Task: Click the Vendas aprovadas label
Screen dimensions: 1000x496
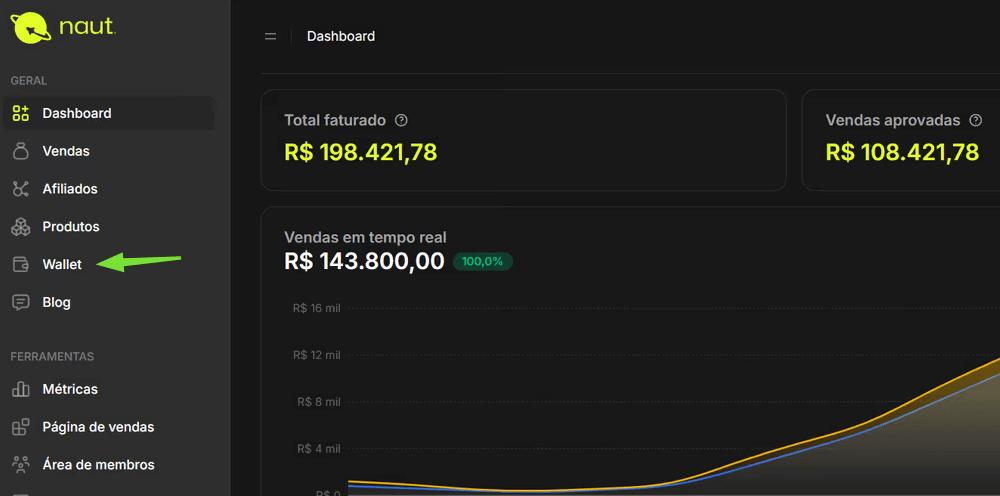Action: tap(893, 120)
